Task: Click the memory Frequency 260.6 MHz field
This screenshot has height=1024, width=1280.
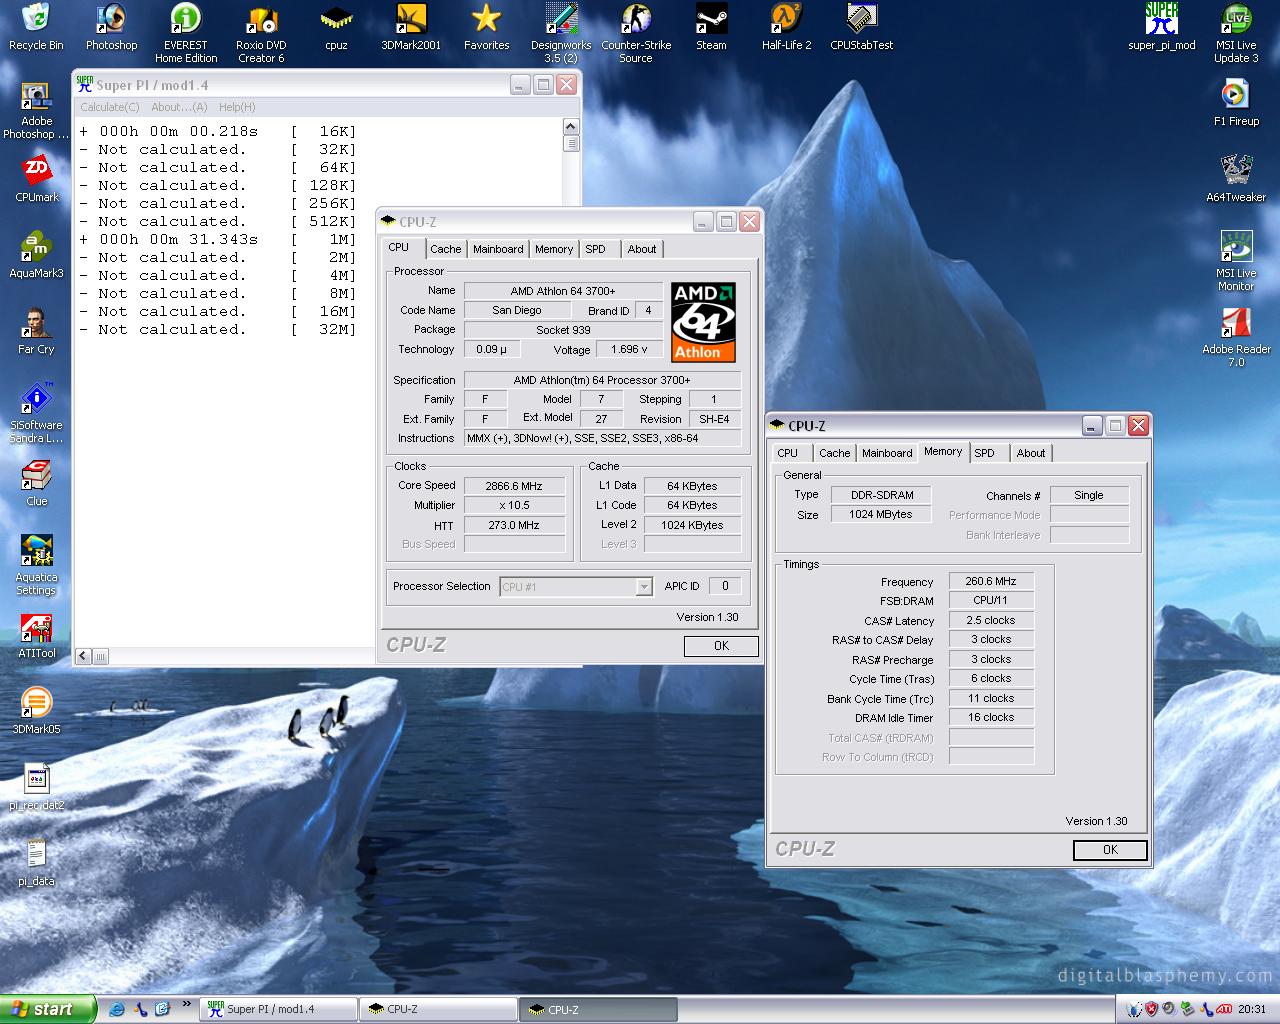Action: (x=990, y=581)
